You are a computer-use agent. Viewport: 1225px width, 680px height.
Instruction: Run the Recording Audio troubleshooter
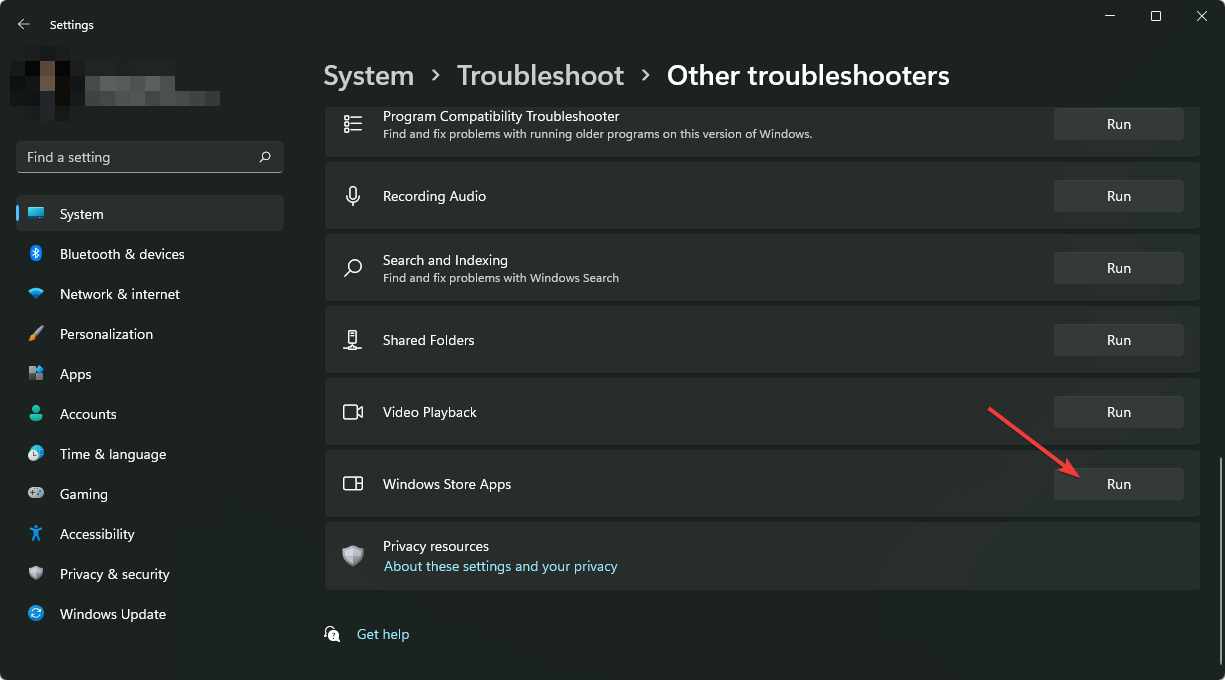[x=1118, y=196]
